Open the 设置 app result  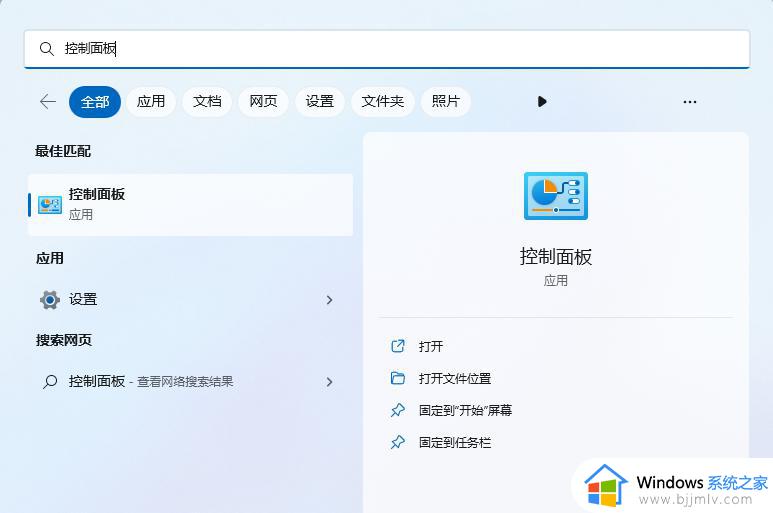point(191,299)
